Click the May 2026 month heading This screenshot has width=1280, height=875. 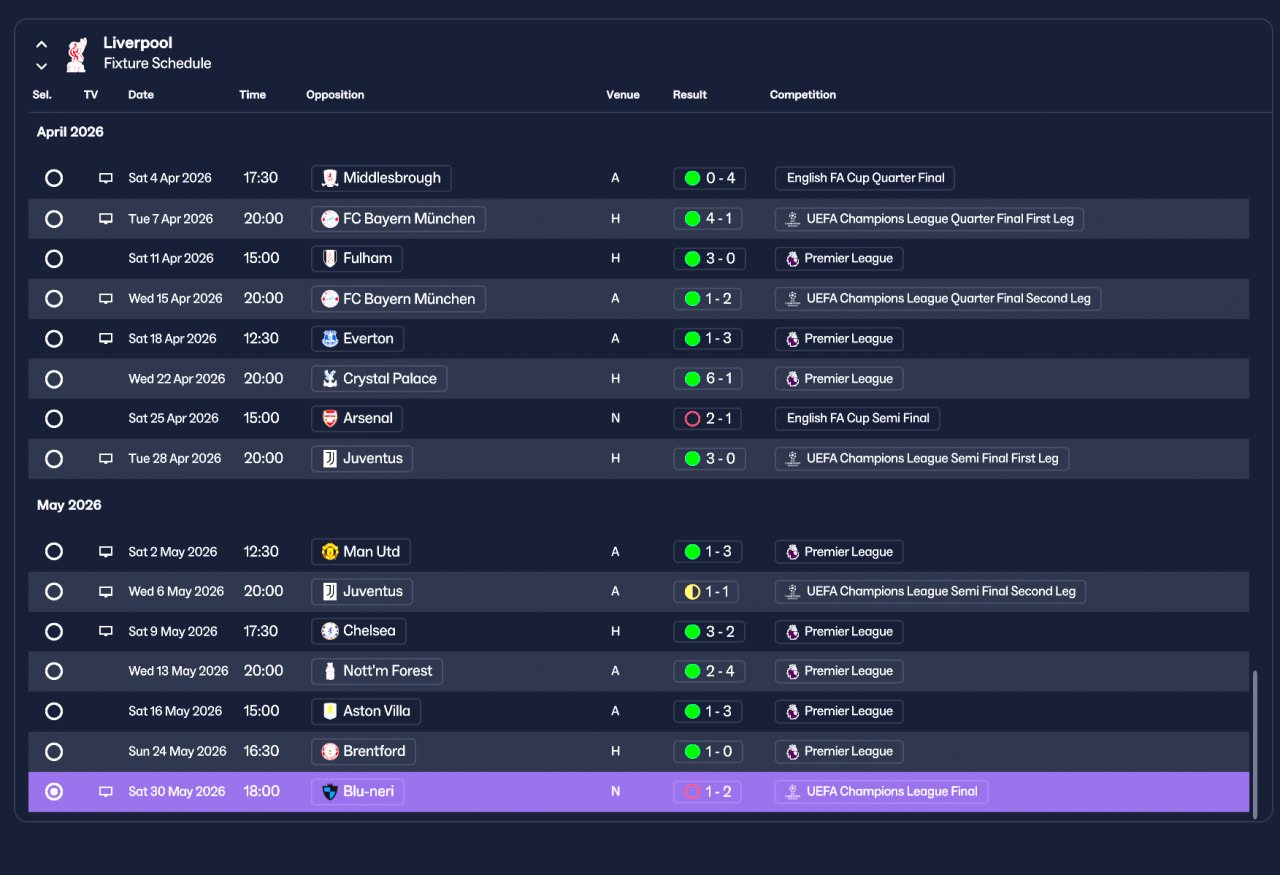69,505
